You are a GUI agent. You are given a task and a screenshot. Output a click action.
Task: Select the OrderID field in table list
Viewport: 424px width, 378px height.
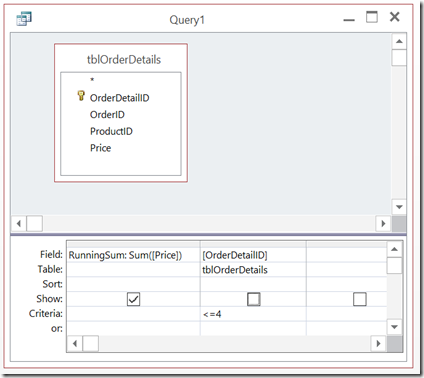tap(107, 115)
